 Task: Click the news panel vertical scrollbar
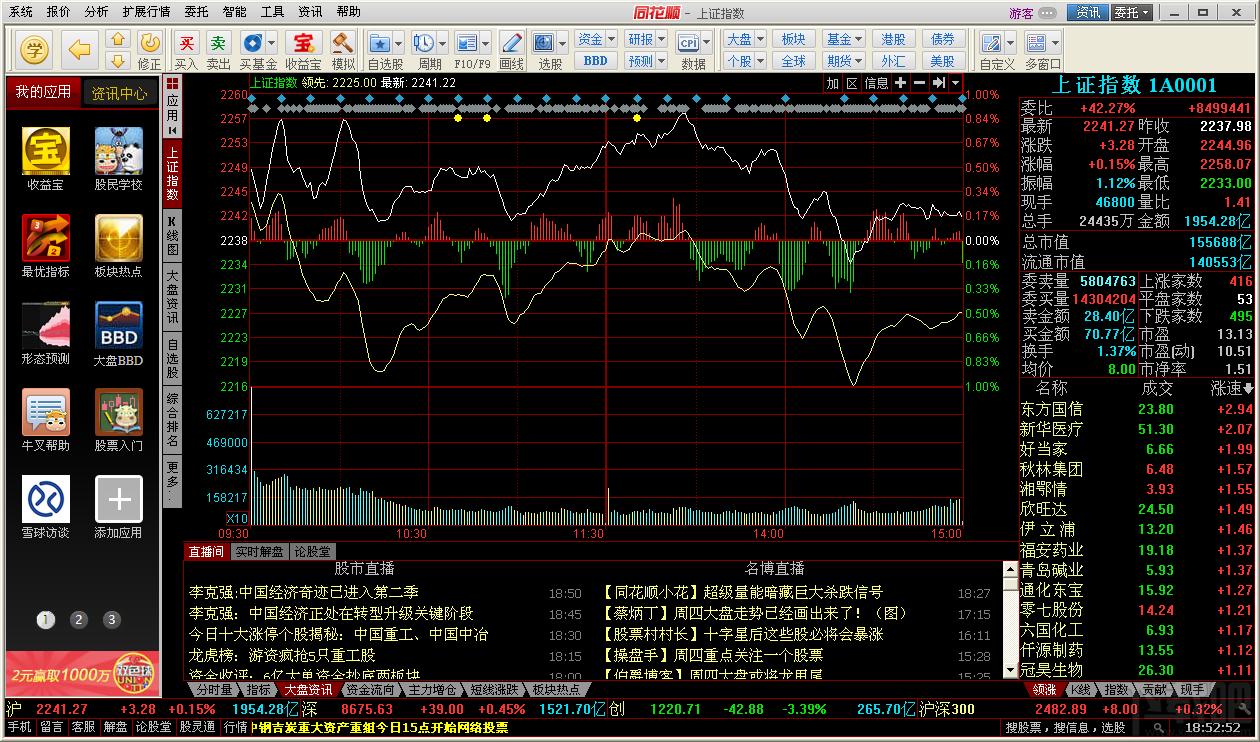tap(1008, 620)
